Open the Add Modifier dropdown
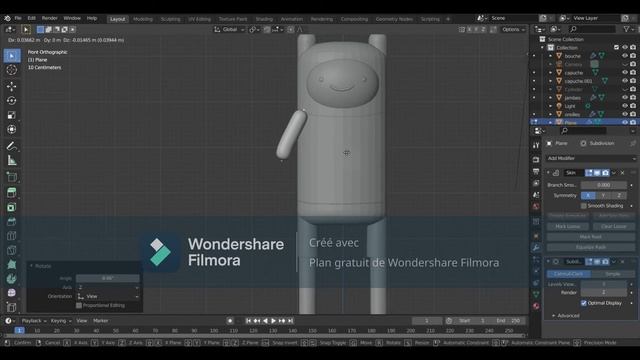The image size is (640, 360). (x=591, y=158)
